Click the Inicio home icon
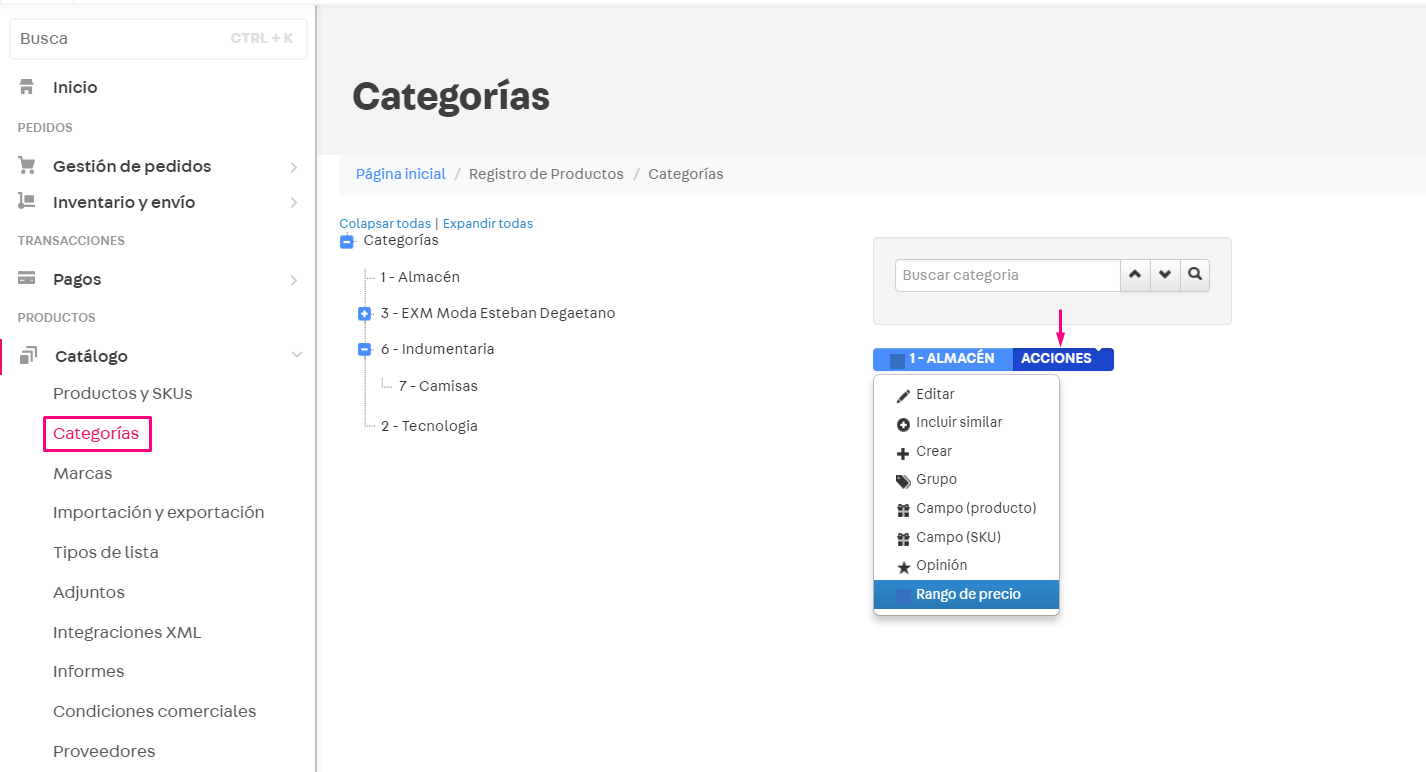 pos(29,87)
